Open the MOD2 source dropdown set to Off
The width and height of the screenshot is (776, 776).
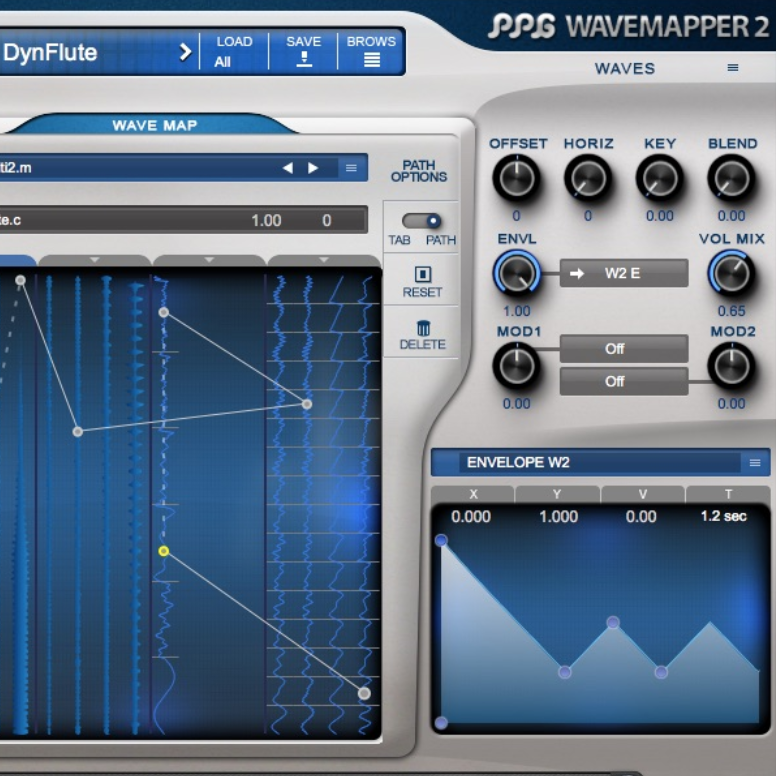[624, 381]
